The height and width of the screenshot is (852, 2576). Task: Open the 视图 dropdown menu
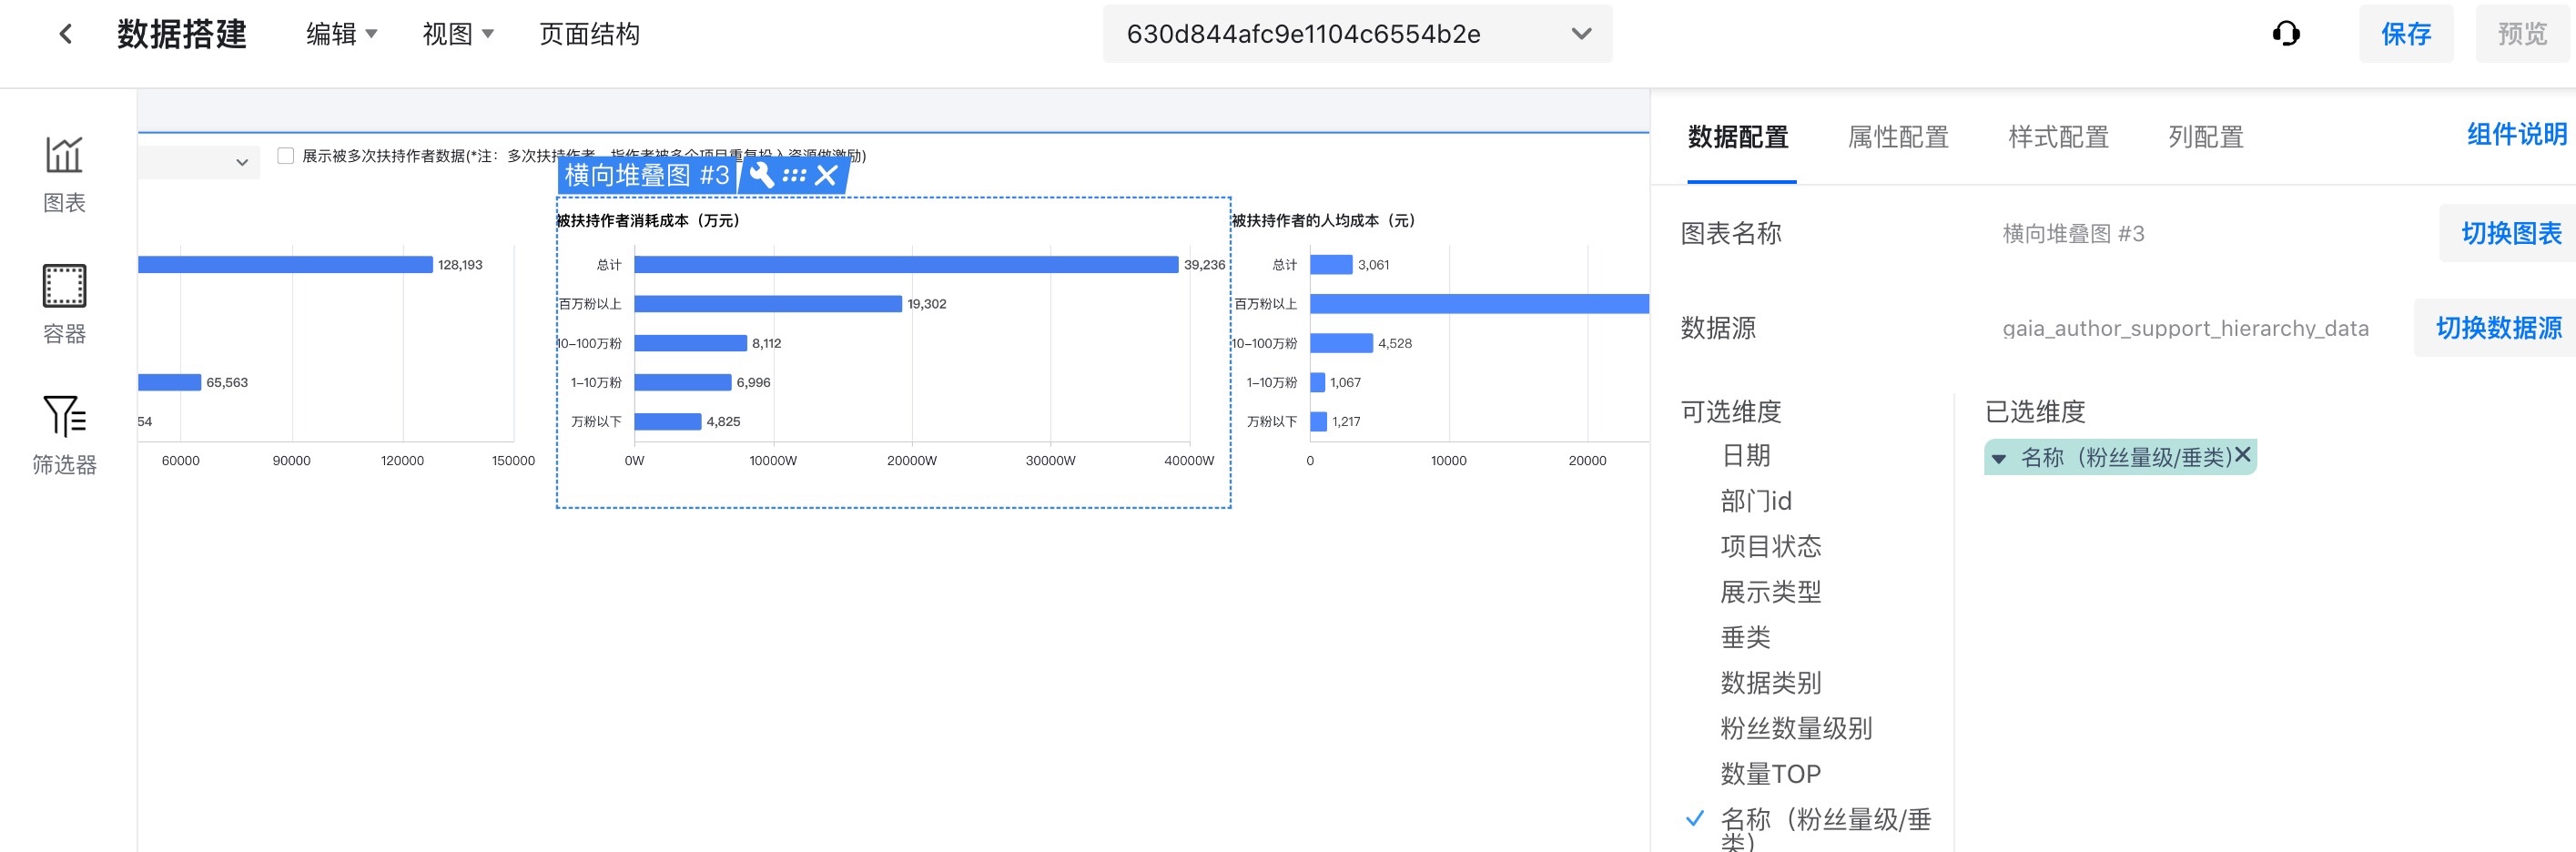[458, 34]
